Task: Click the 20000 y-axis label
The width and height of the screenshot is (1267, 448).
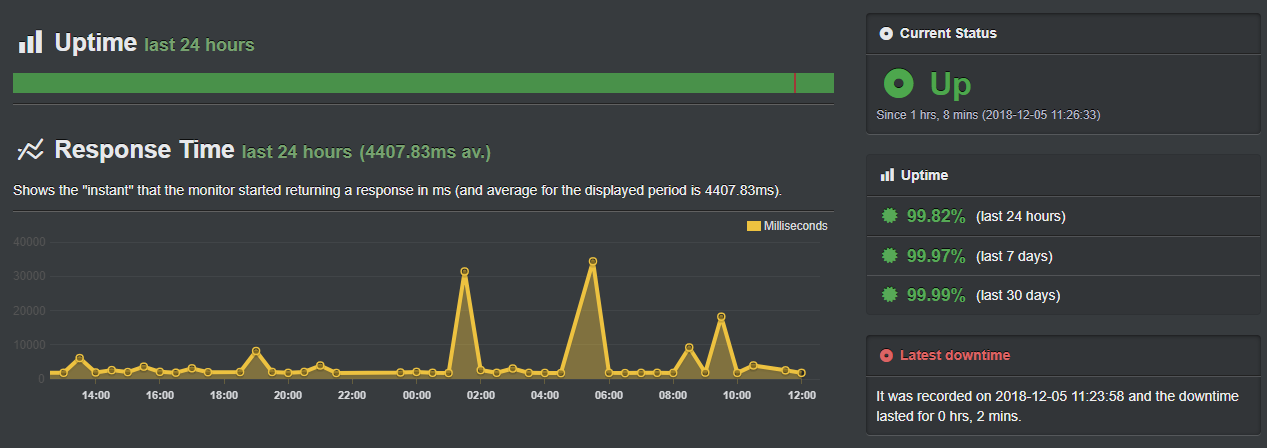Action: pos(30,311)
